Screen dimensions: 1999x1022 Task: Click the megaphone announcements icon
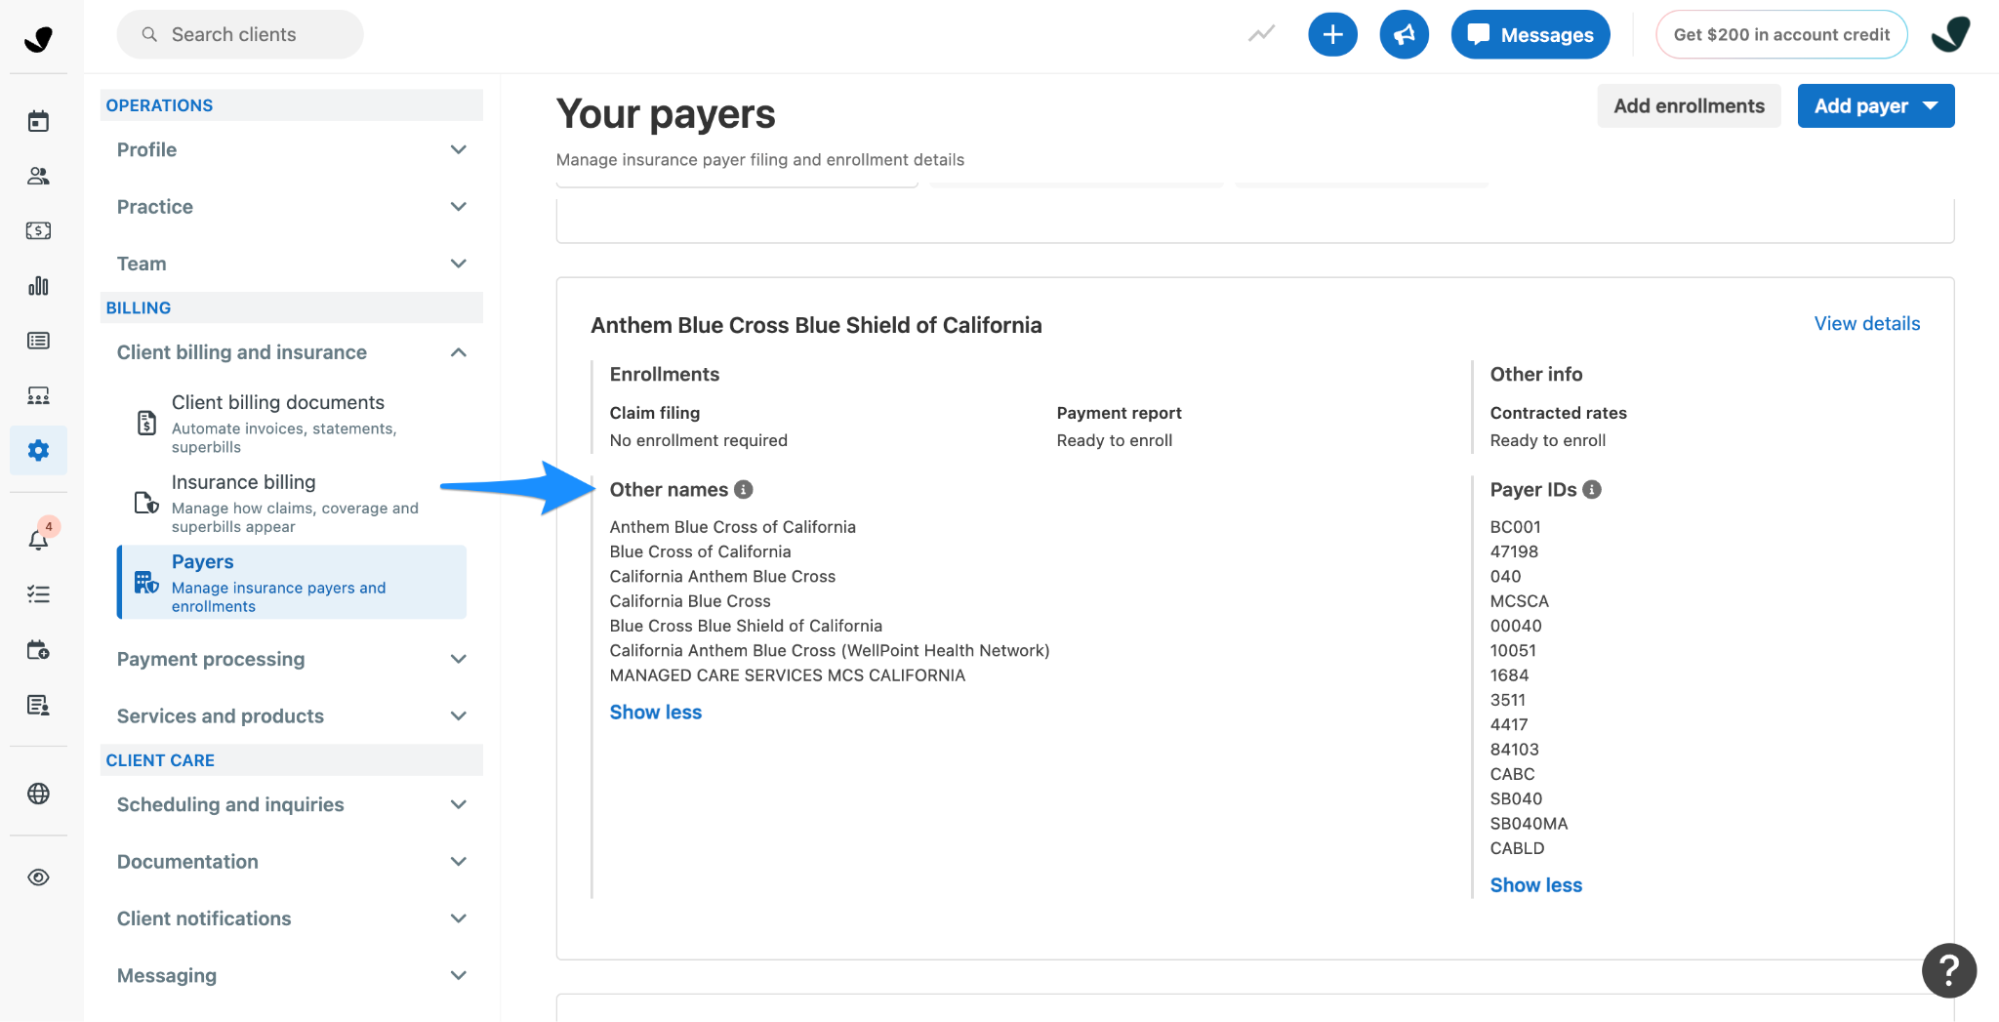(x=1404, y=35)
